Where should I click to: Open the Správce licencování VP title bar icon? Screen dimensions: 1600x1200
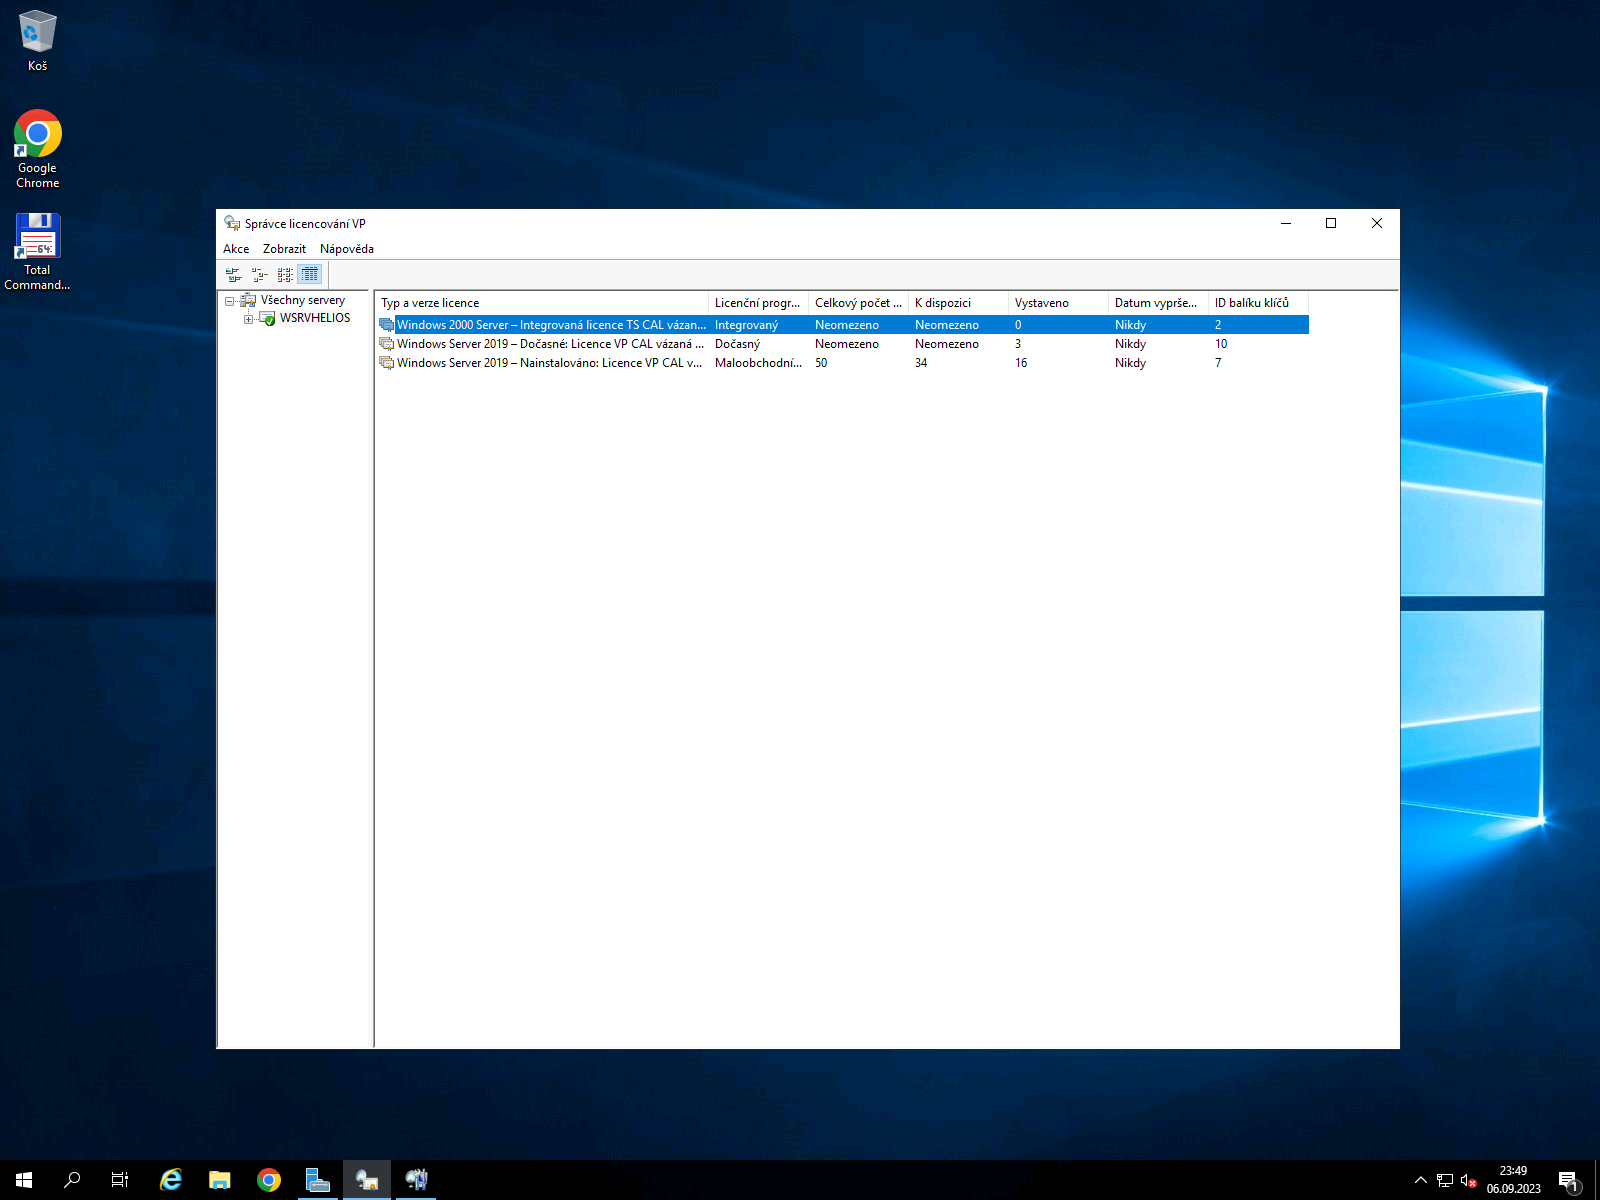(231, 223)
